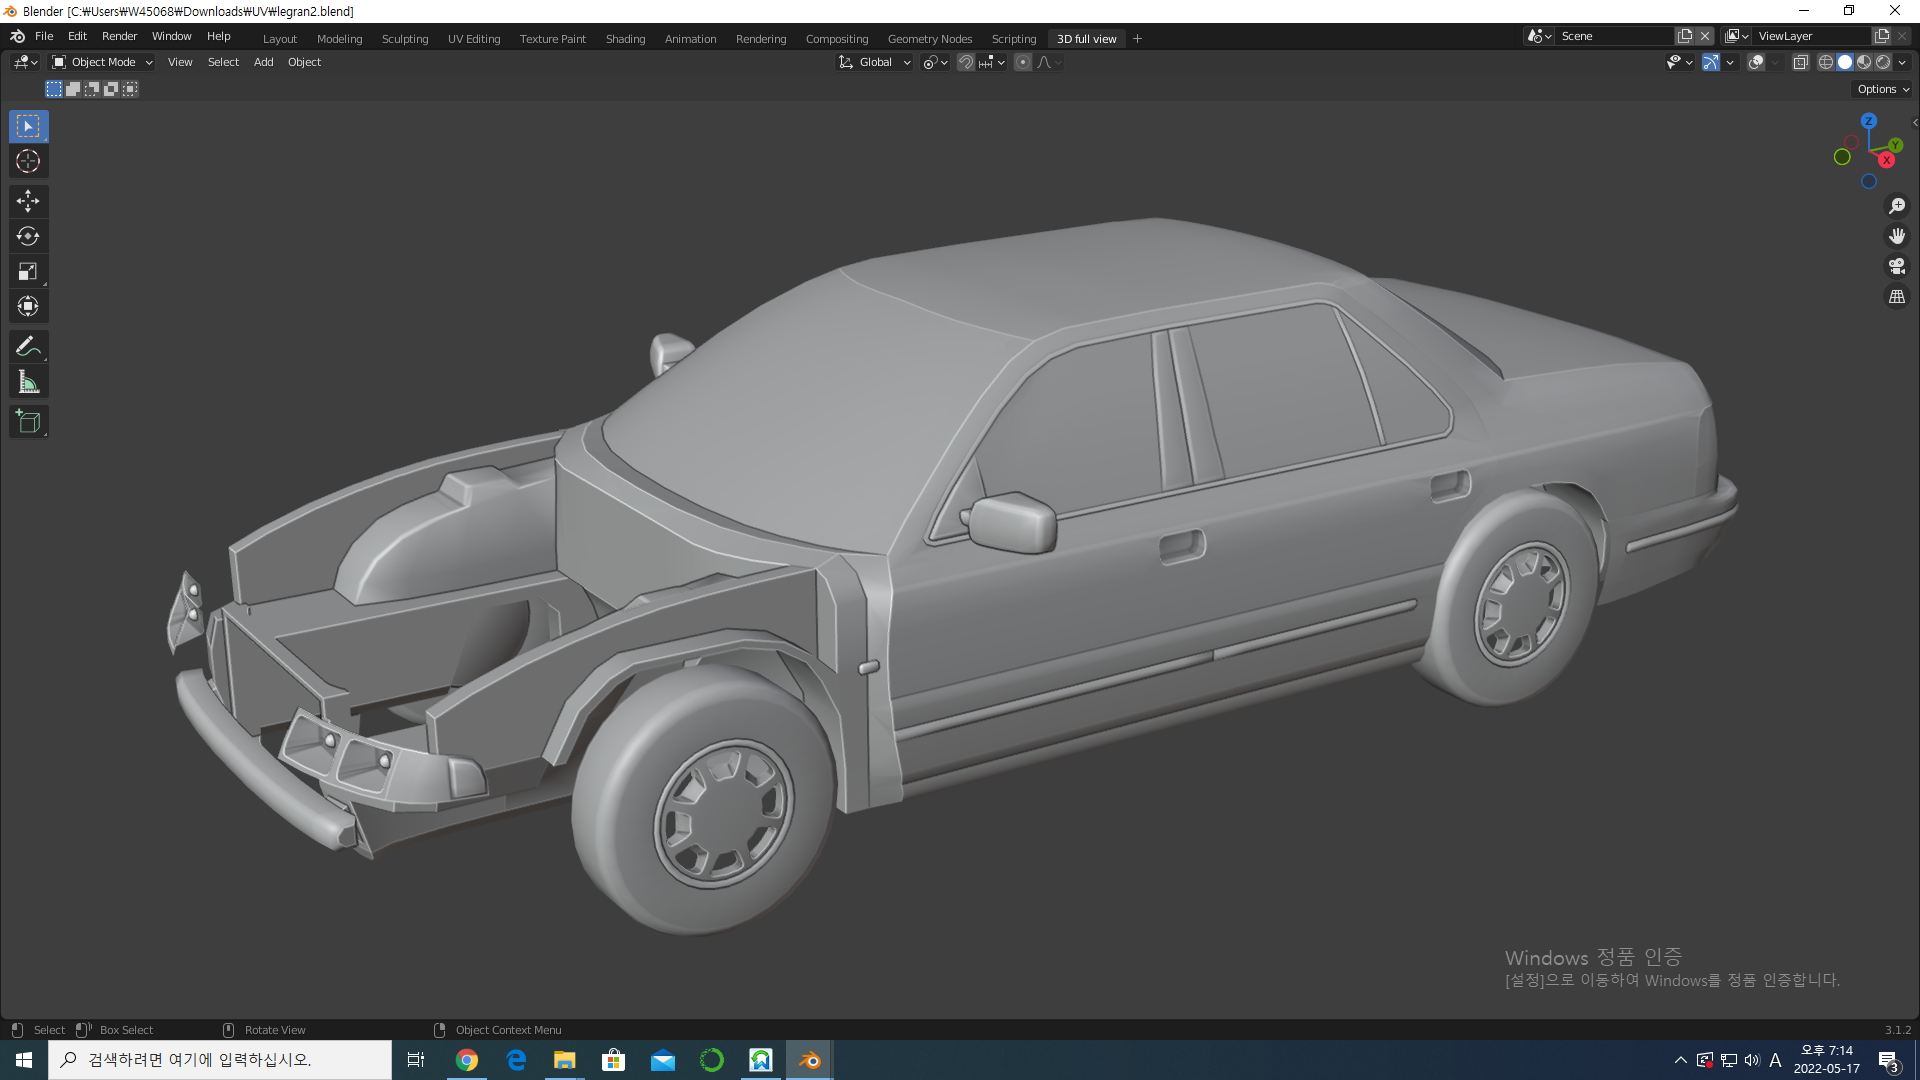The image size is (1920, 1080).
Task: Open Chrome from the taskbar
Action: 466,1060
